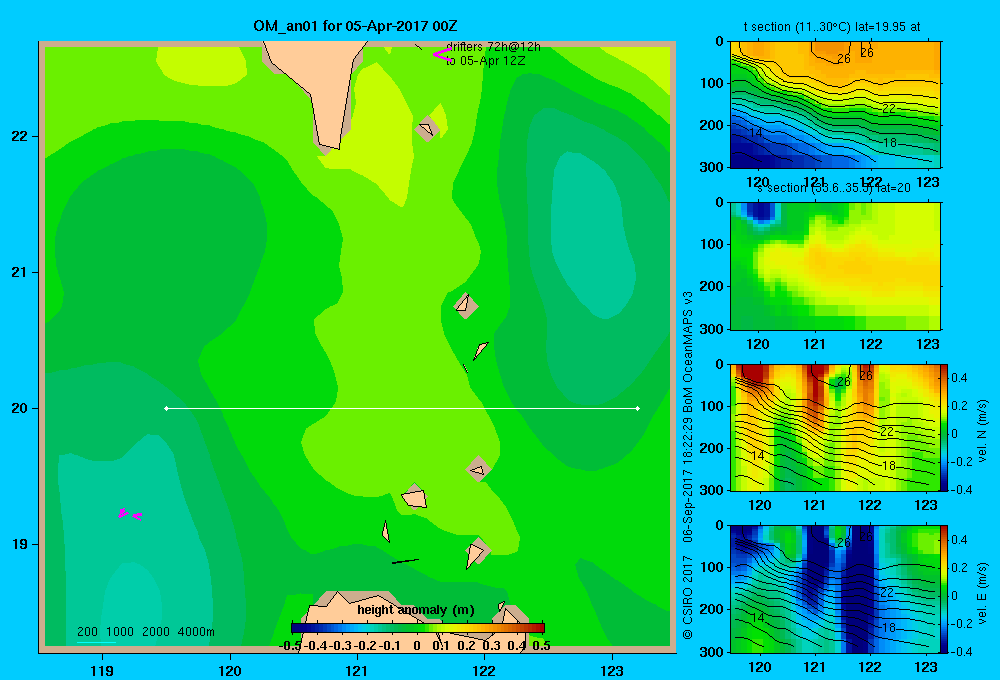Click the 'vel. E (m/s)' axis label
1000x680 pixels.
(x=983, y=593)
